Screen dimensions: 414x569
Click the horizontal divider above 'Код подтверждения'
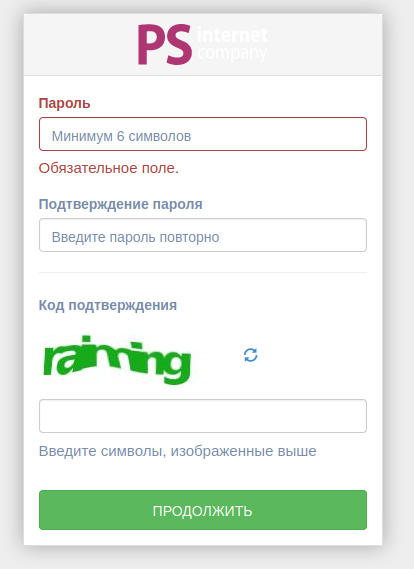click(x=203, y=272)
